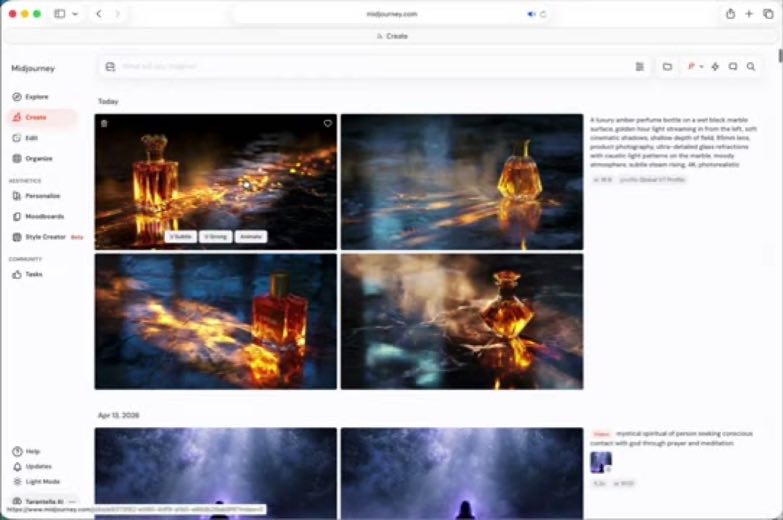This screenshot has width=783, height=520.
Task: Show Safari tab overview
Action: (x=768, y=14)
